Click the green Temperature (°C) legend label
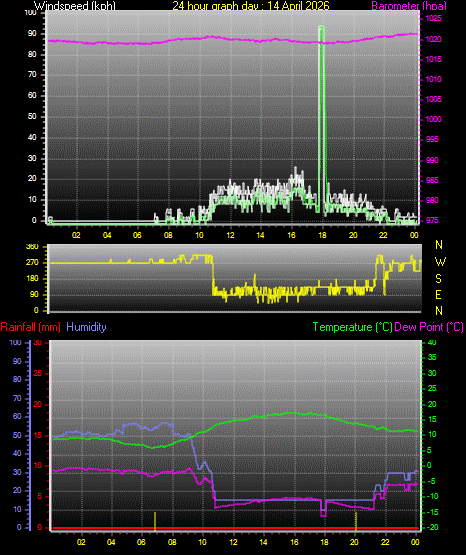Screen dimensions: 466x555 [x=352, y=327]
